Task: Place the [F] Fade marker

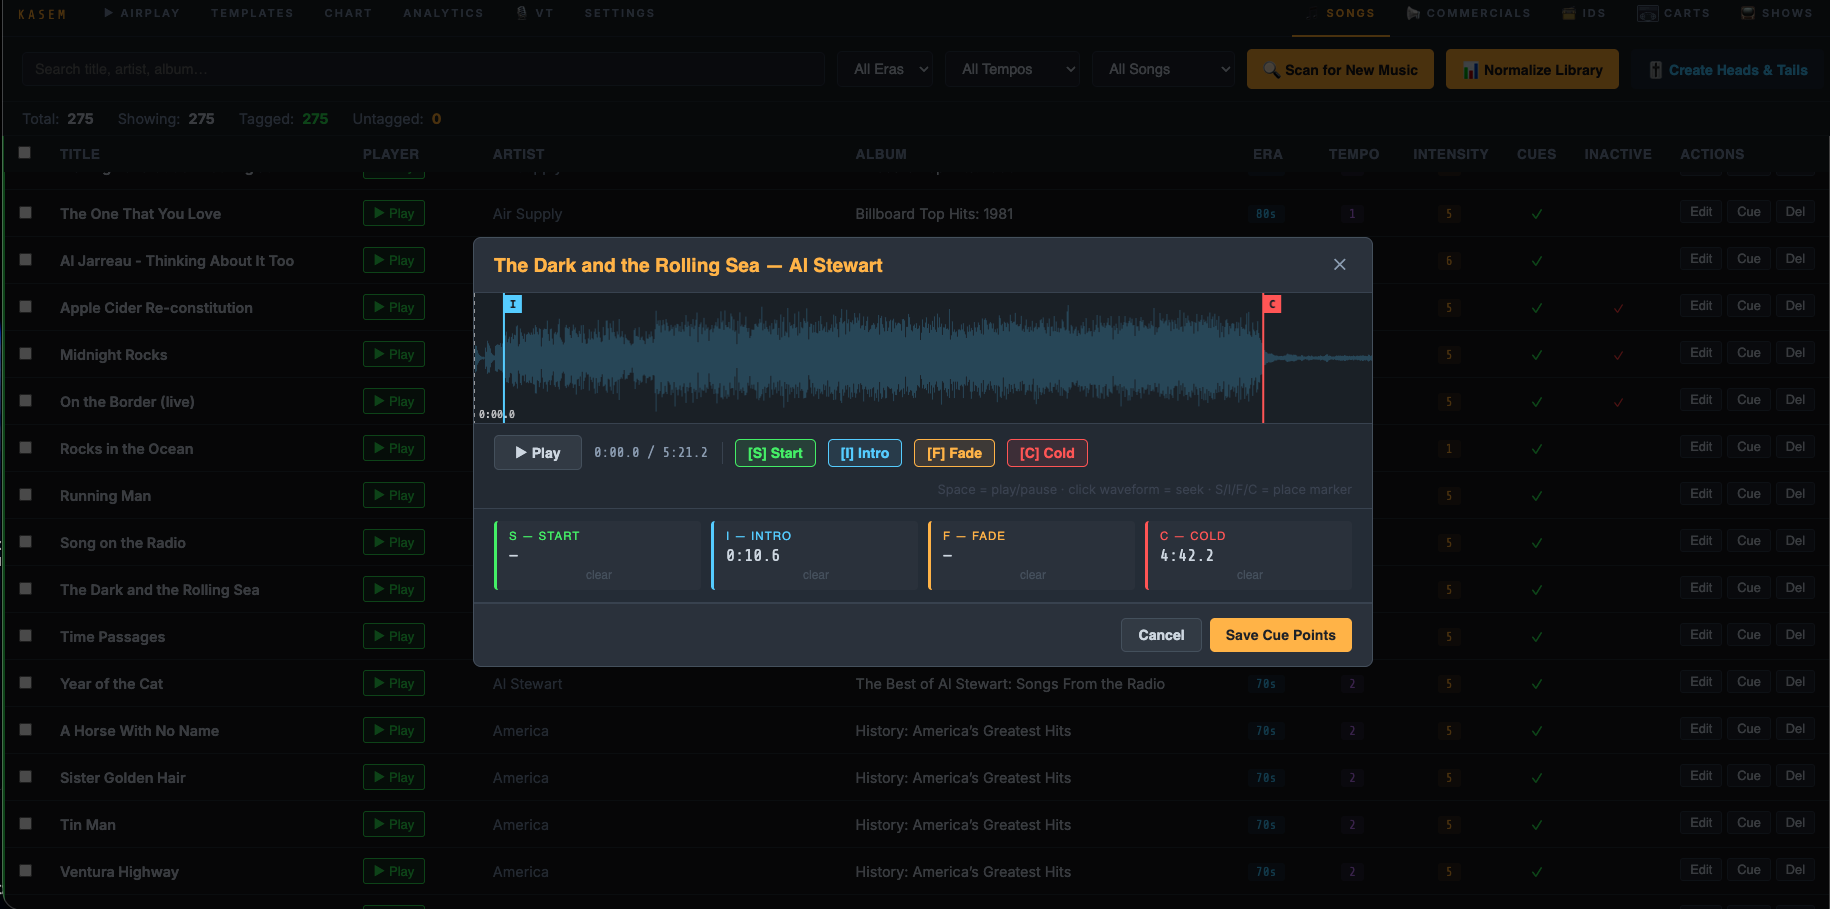Action: coord(954,453)
